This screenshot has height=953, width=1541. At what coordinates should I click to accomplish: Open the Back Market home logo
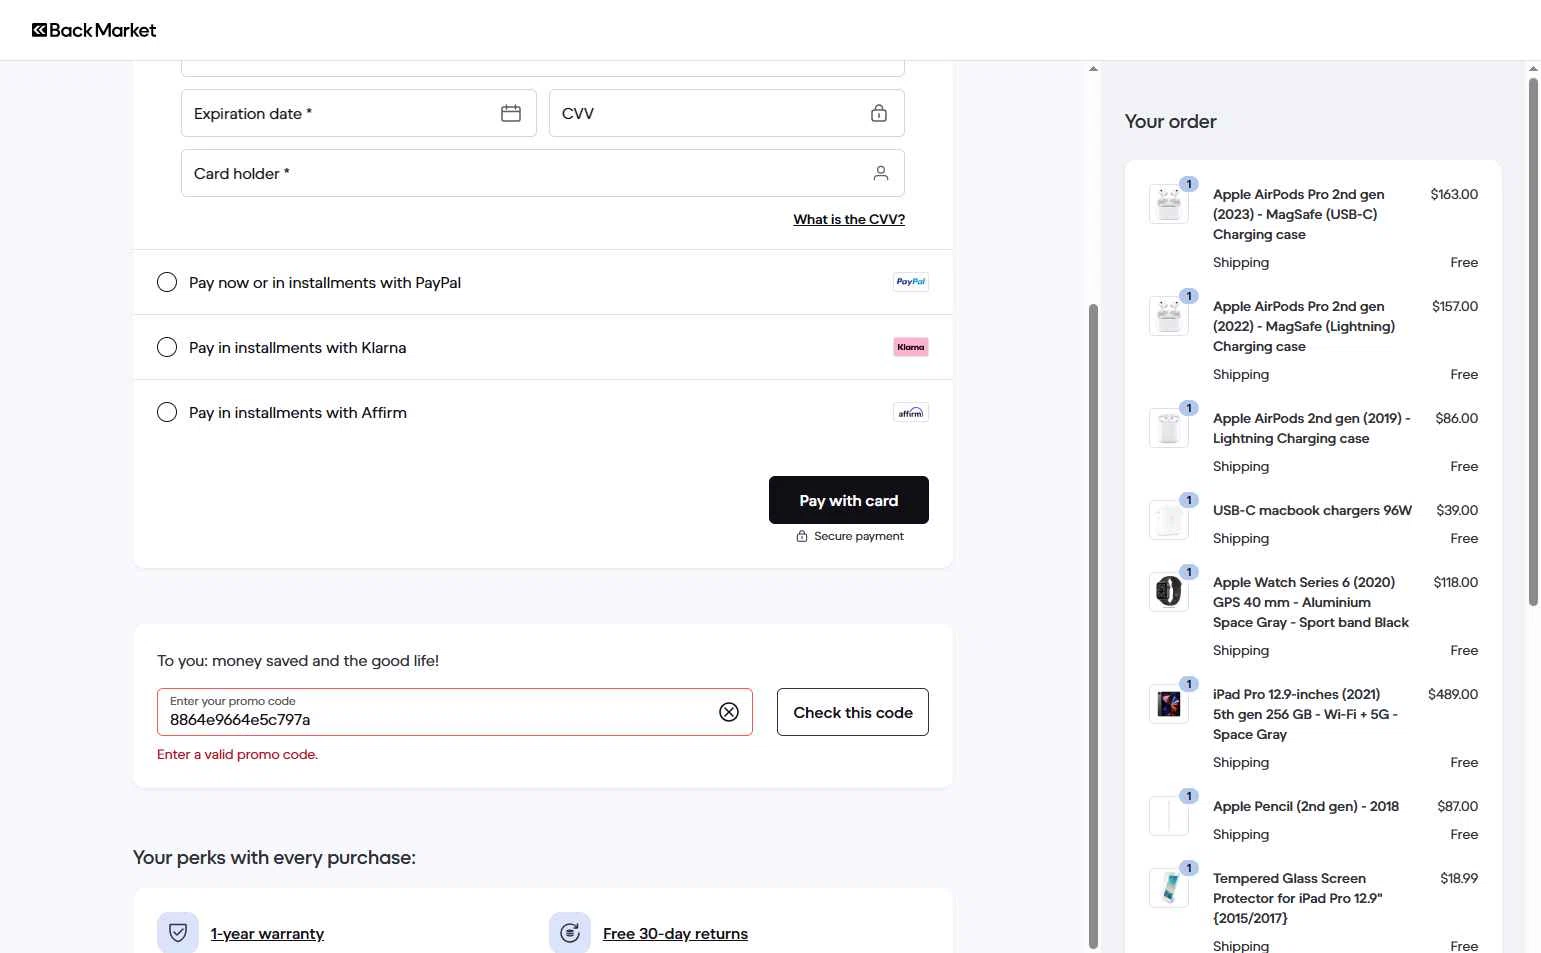(x=94, y=30)
